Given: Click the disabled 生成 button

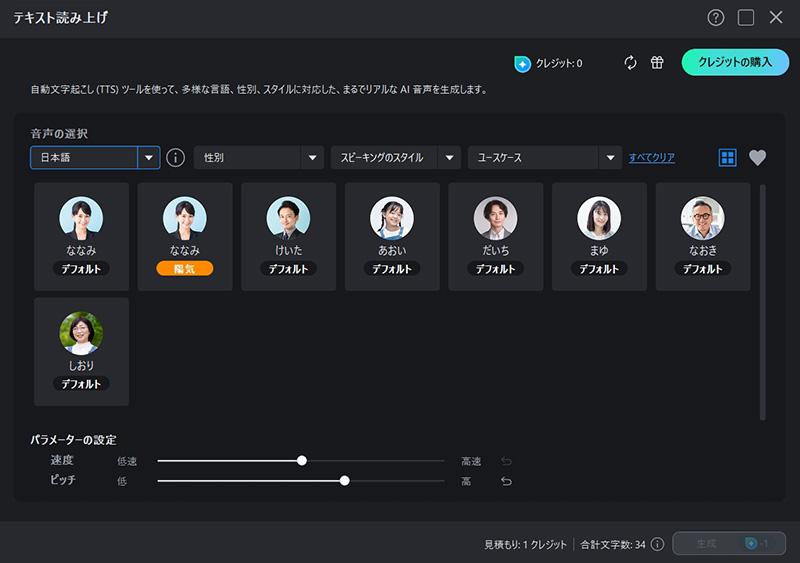Looking at the screenshot, I should coord(729,544).
